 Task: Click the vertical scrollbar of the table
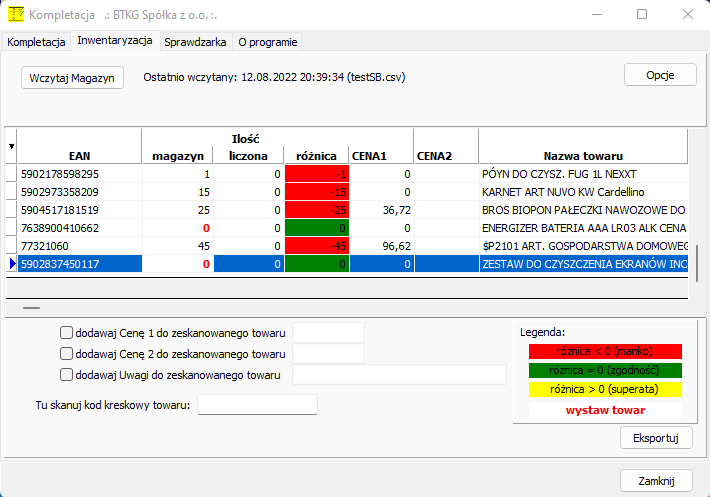(698, 215)
